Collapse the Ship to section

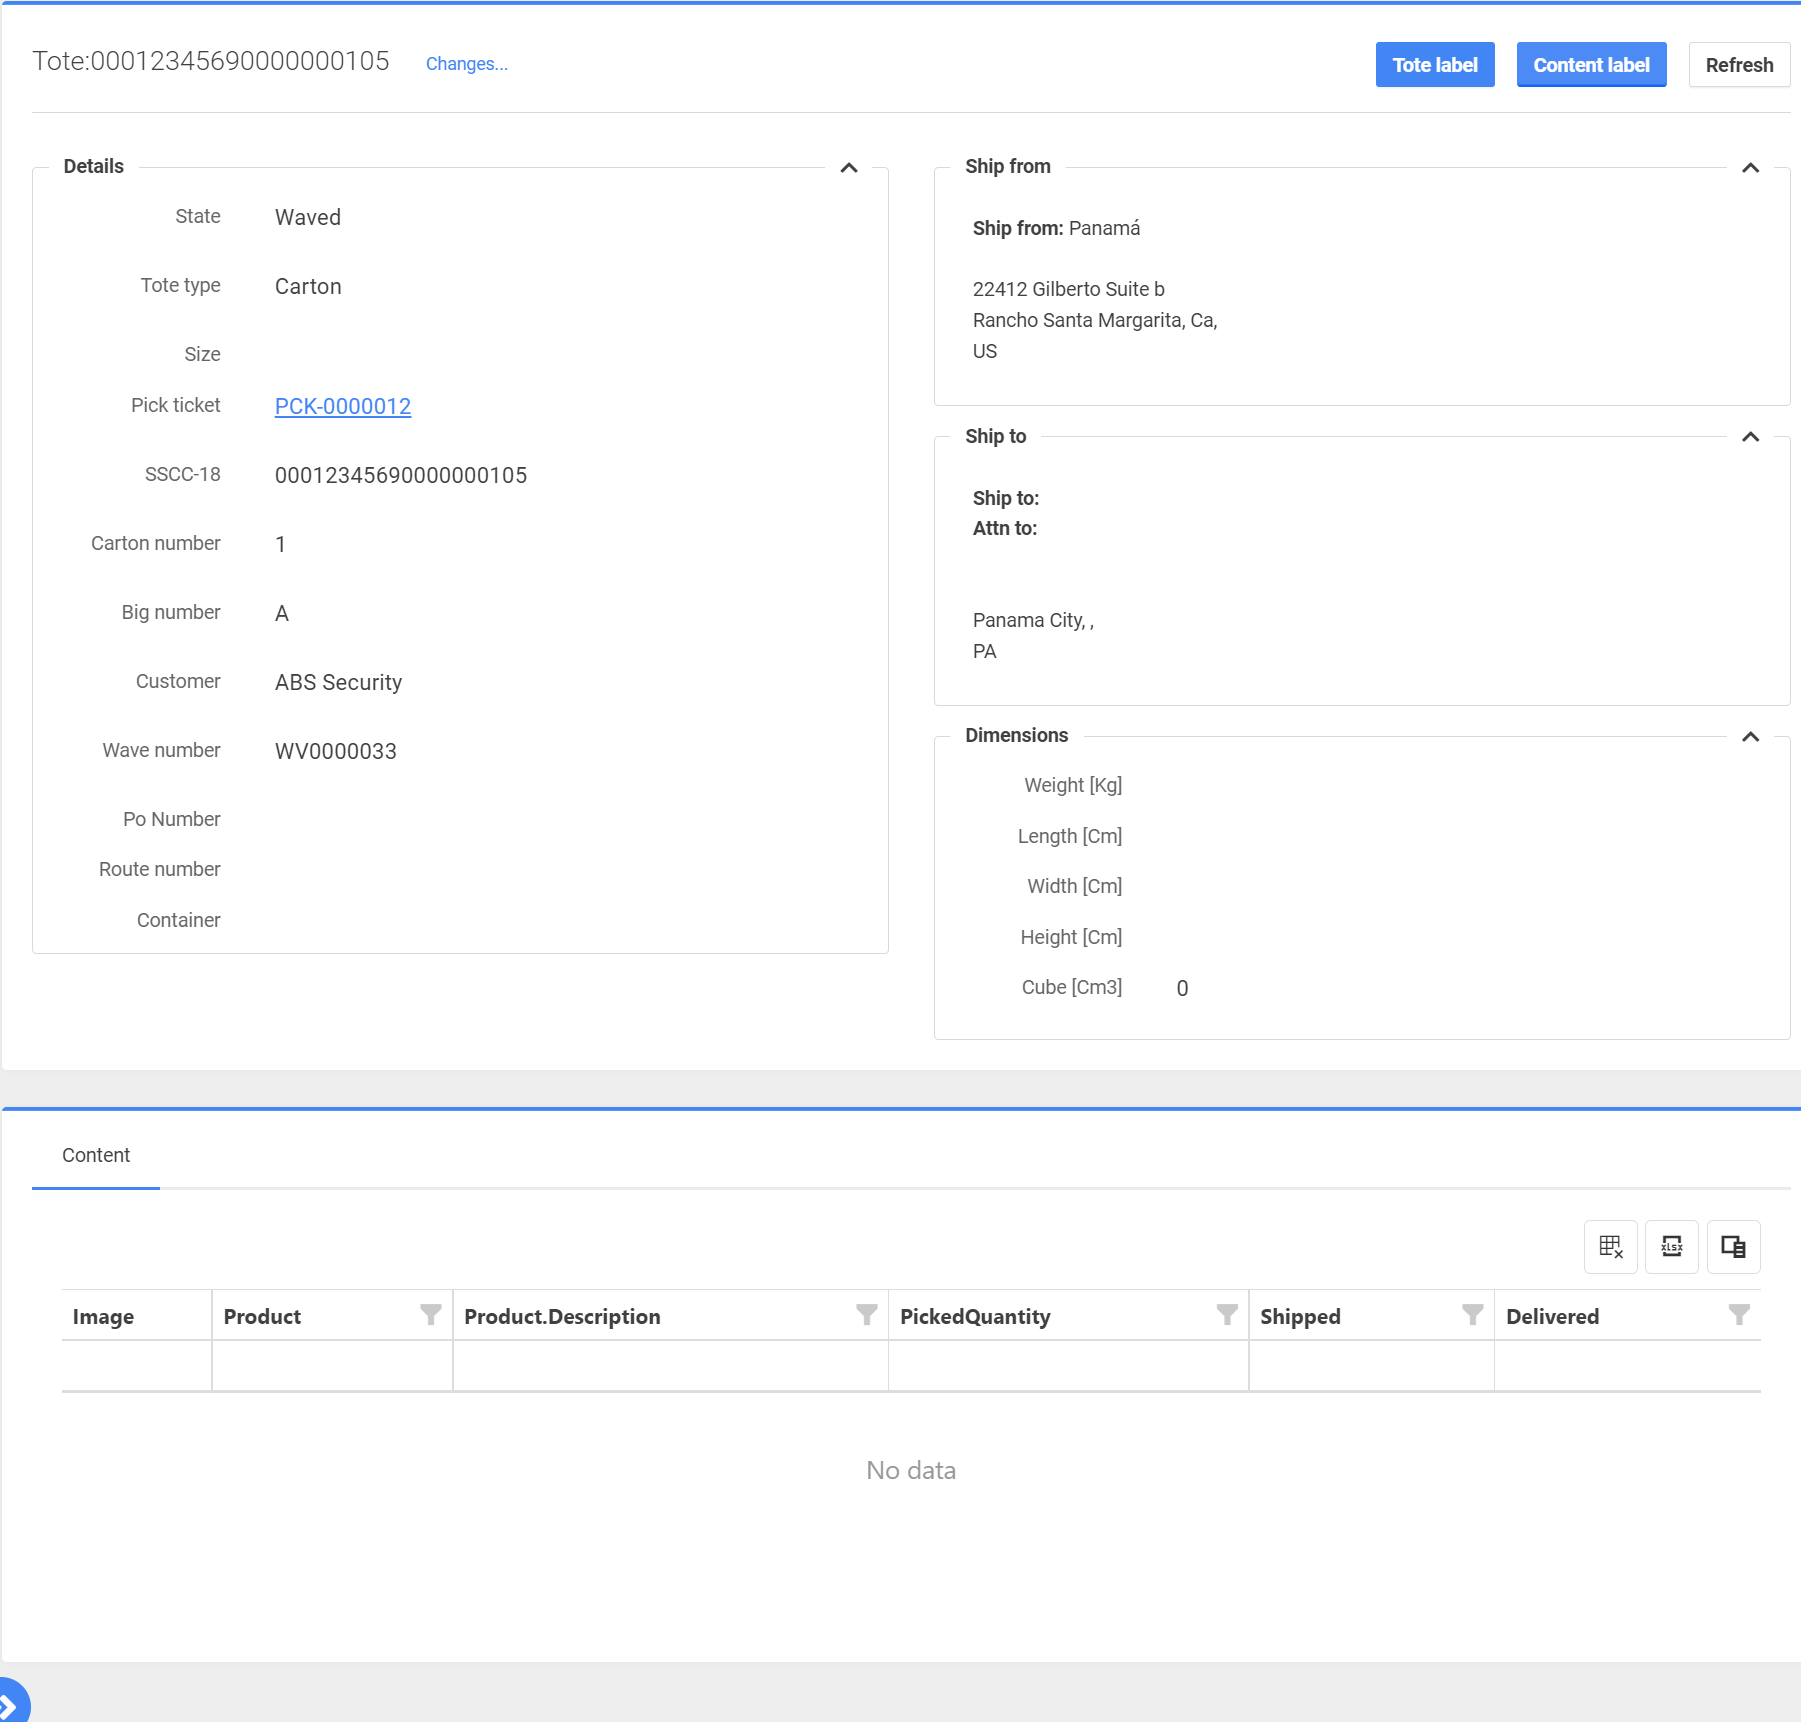pyautogui.click(x=1750, y=437)
